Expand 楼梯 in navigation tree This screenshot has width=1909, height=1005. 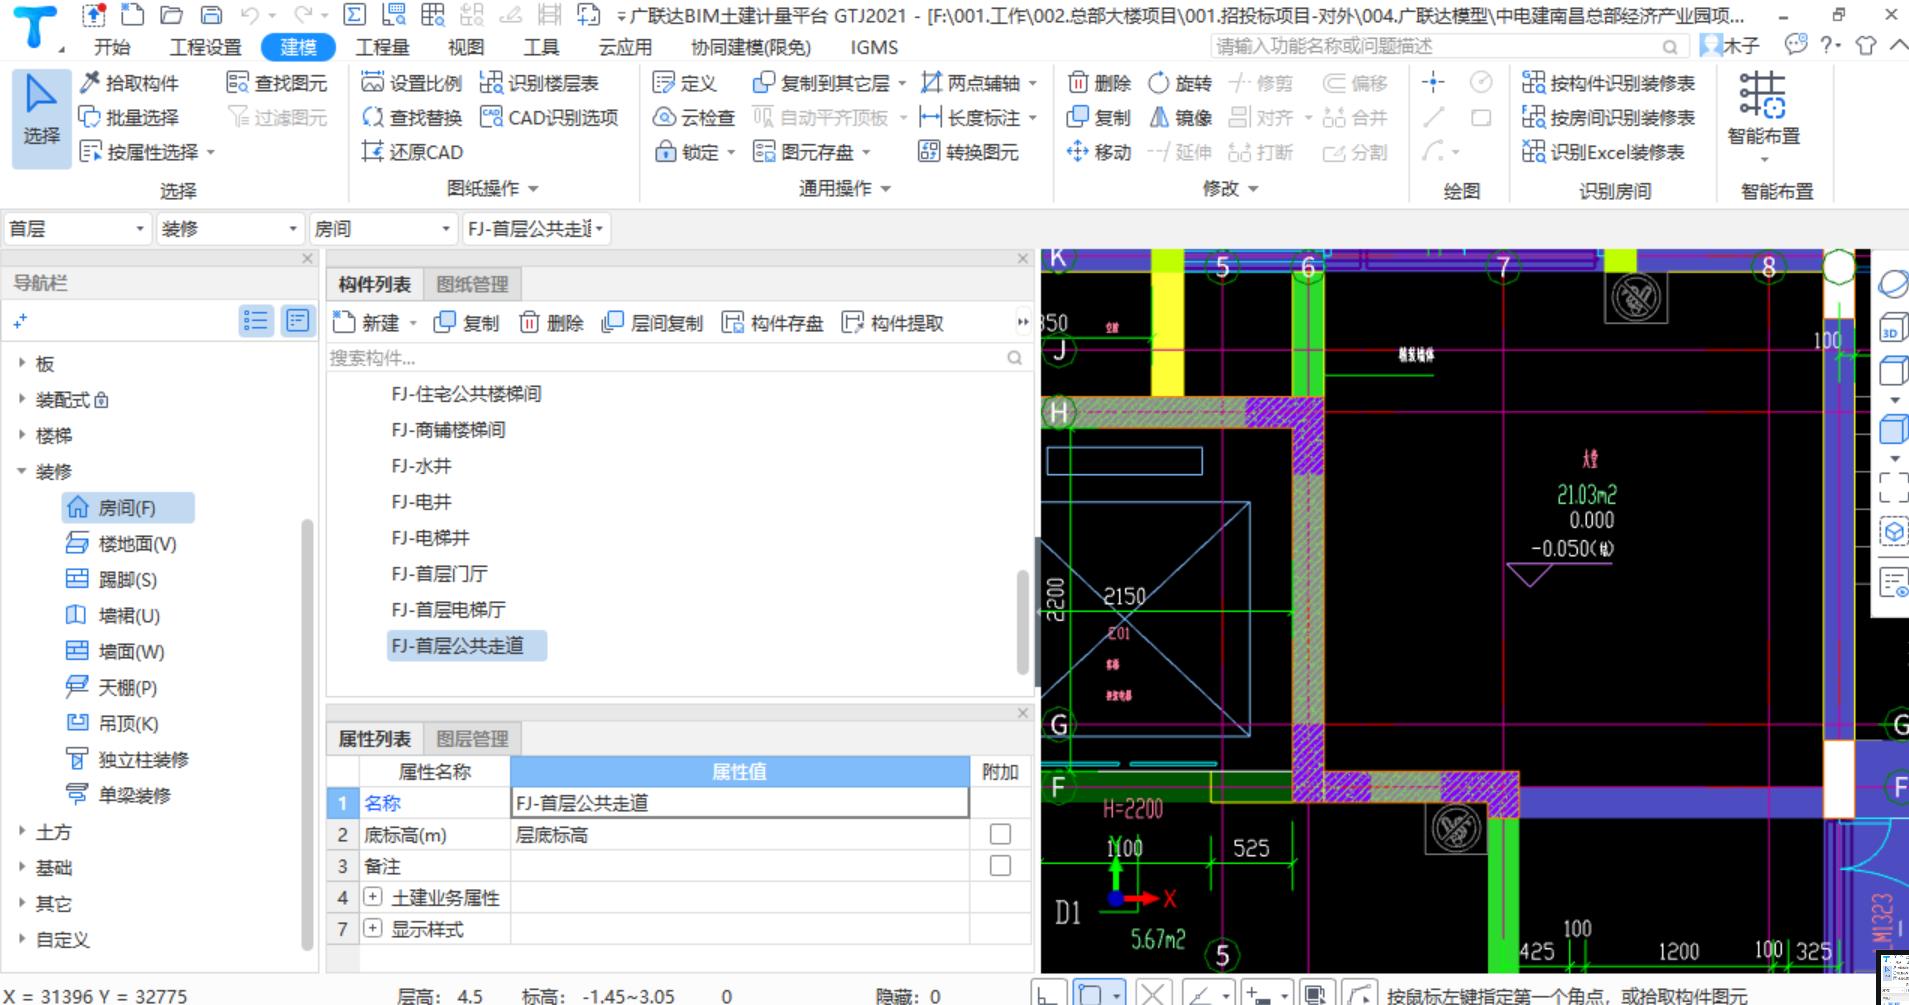(22, 435)
